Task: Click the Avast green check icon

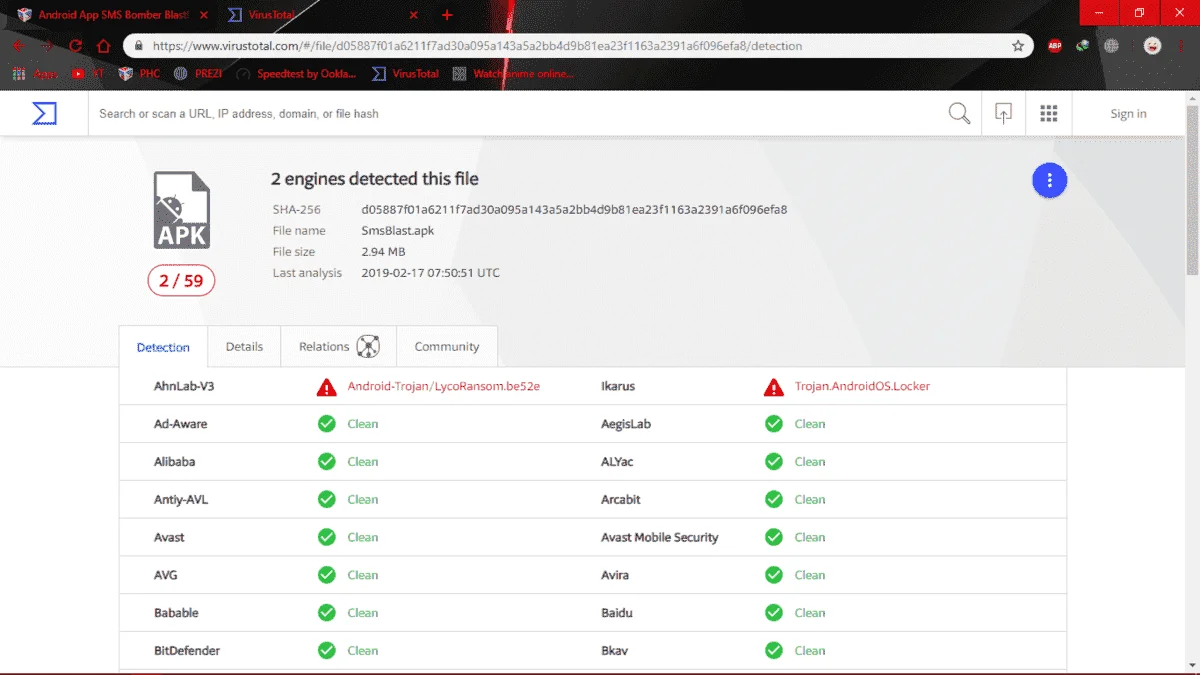Action: (326, 537)
